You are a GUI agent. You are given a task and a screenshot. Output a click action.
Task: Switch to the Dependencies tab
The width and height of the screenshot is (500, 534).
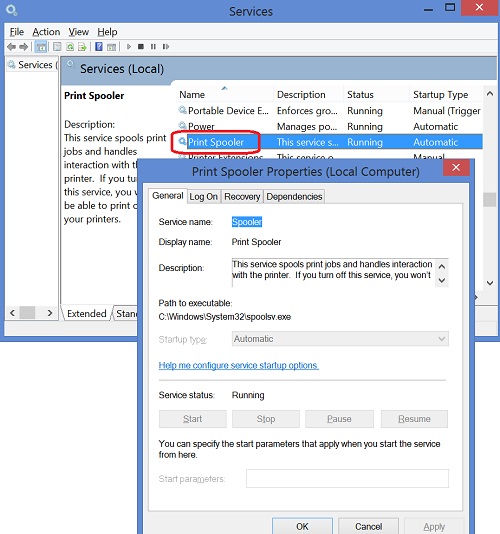coord(294,197)
